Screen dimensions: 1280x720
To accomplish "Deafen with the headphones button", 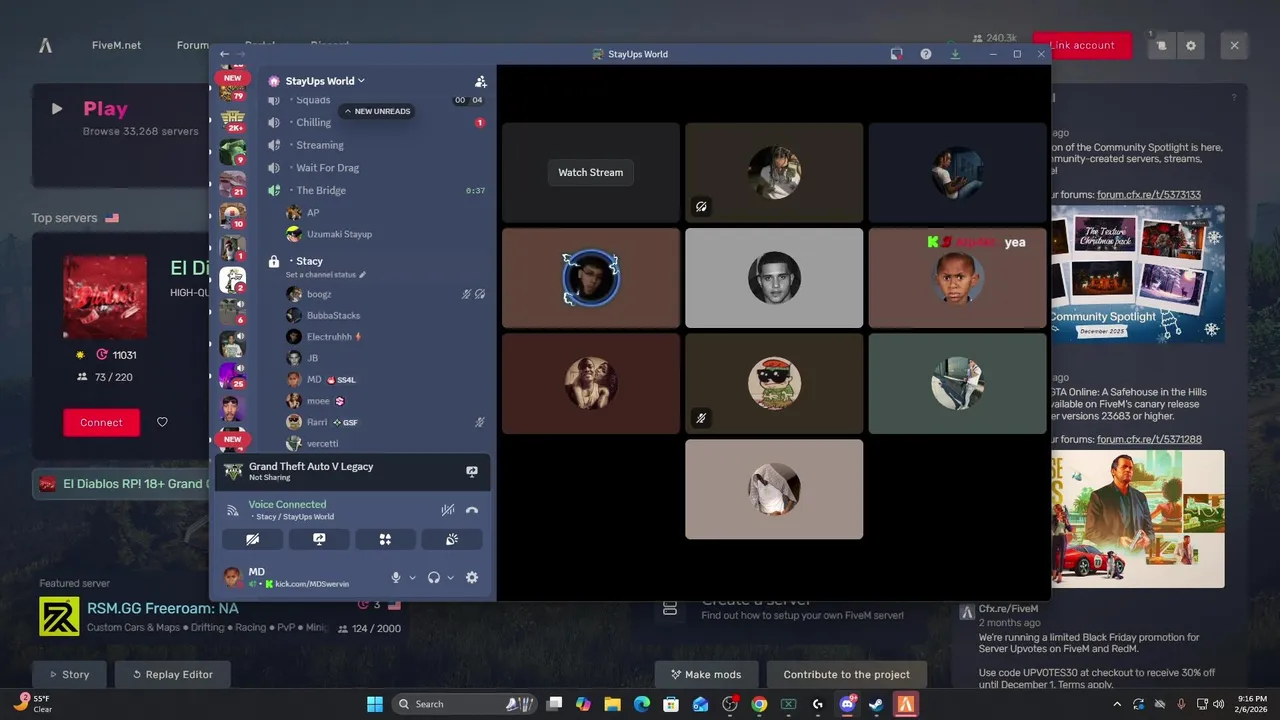I will point(434,577).
